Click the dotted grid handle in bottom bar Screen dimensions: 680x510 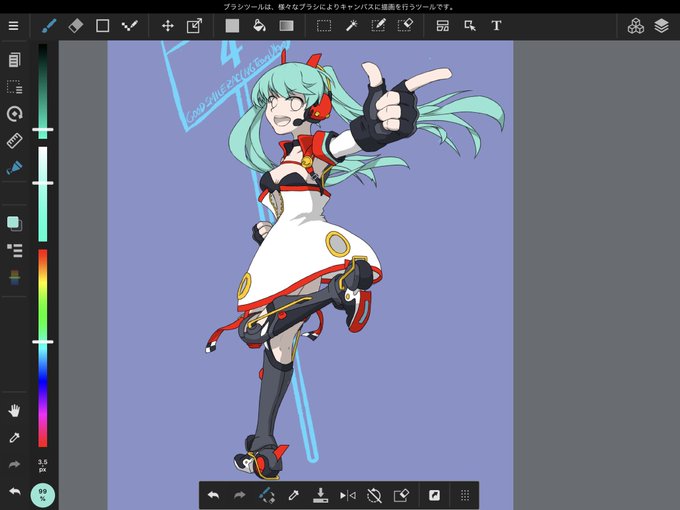465,495
